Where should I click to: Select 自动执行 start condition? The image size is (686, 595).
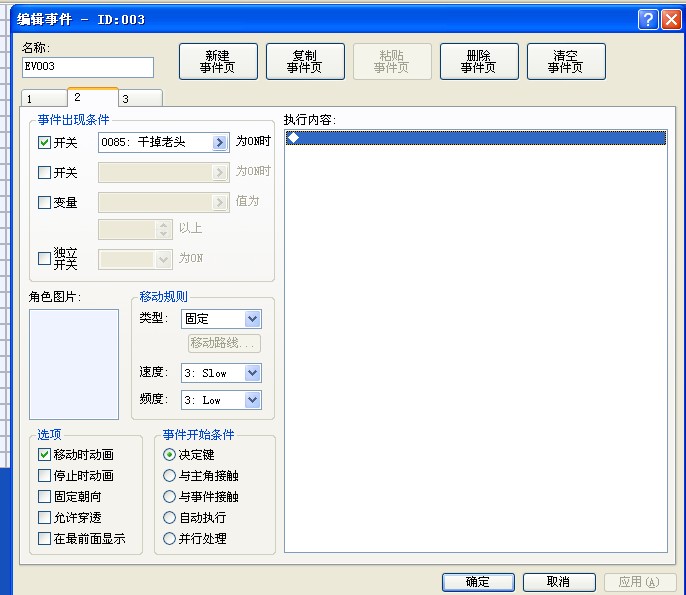tap(169, 518)
